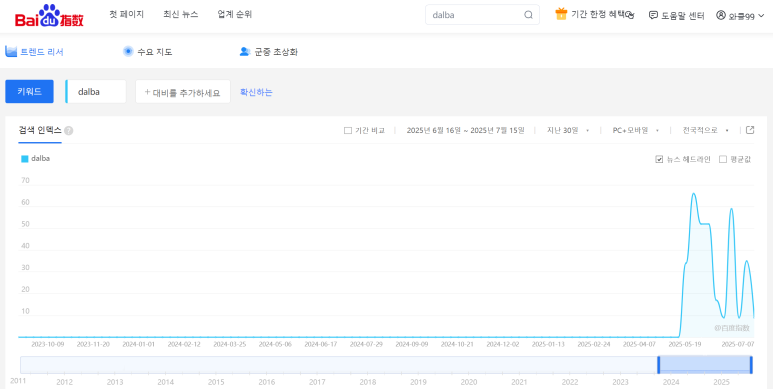The height and width of the screenshot is (389, 773).
Task: Click the gift box promotion icon
Action: [x=561, y=14]
